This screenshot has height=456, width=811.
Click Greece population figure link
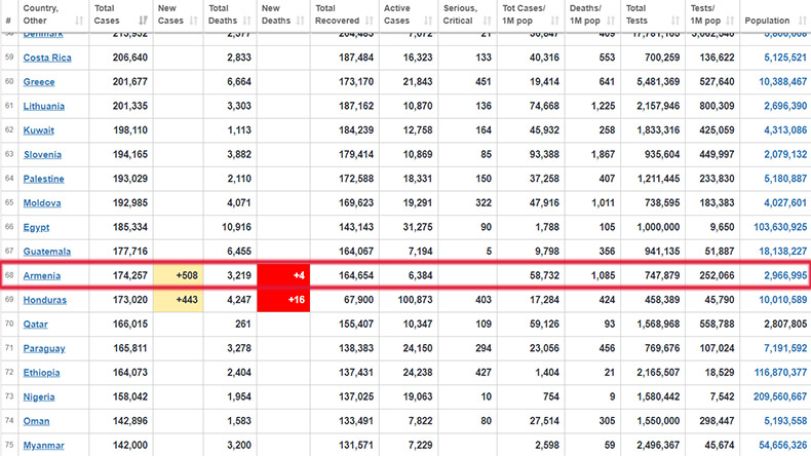coord(783,82)
